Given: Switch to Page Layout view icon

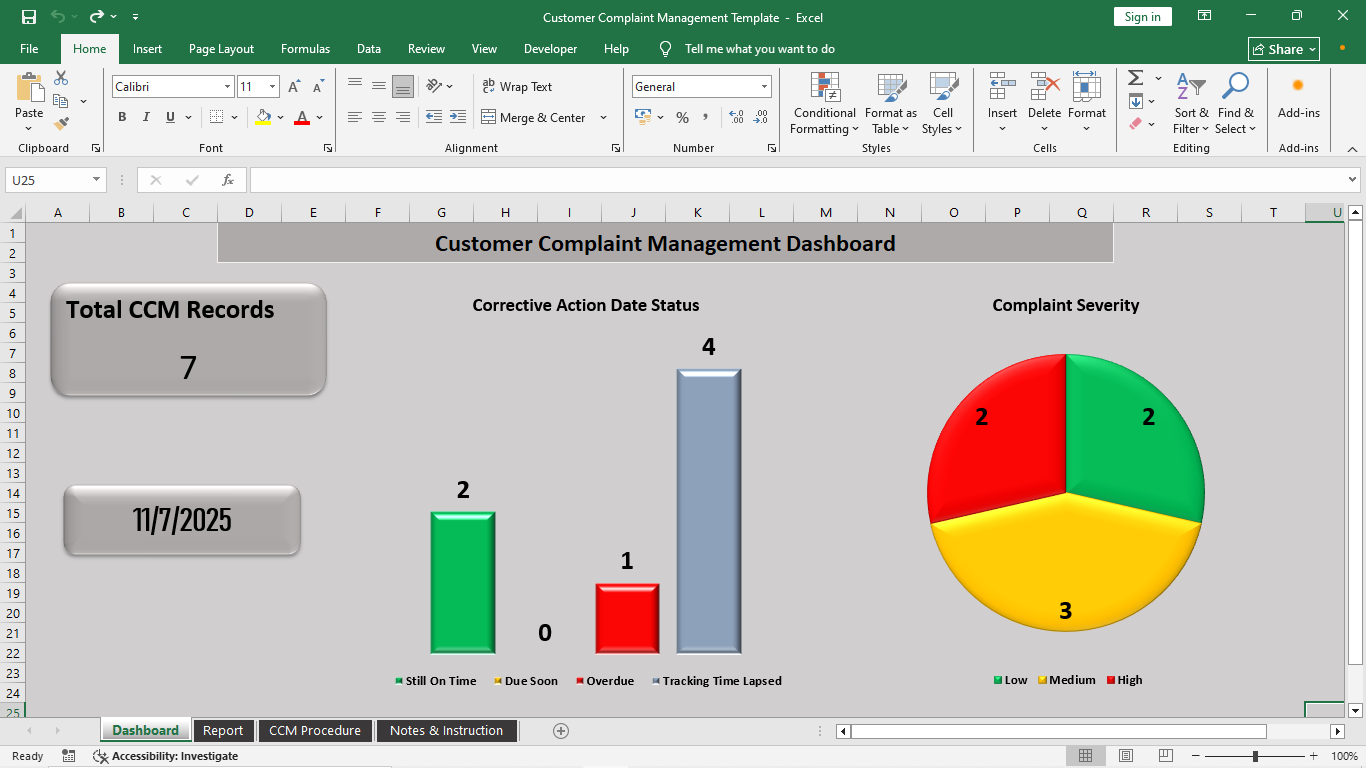Looking at the screenshot, I should 1126,756.
